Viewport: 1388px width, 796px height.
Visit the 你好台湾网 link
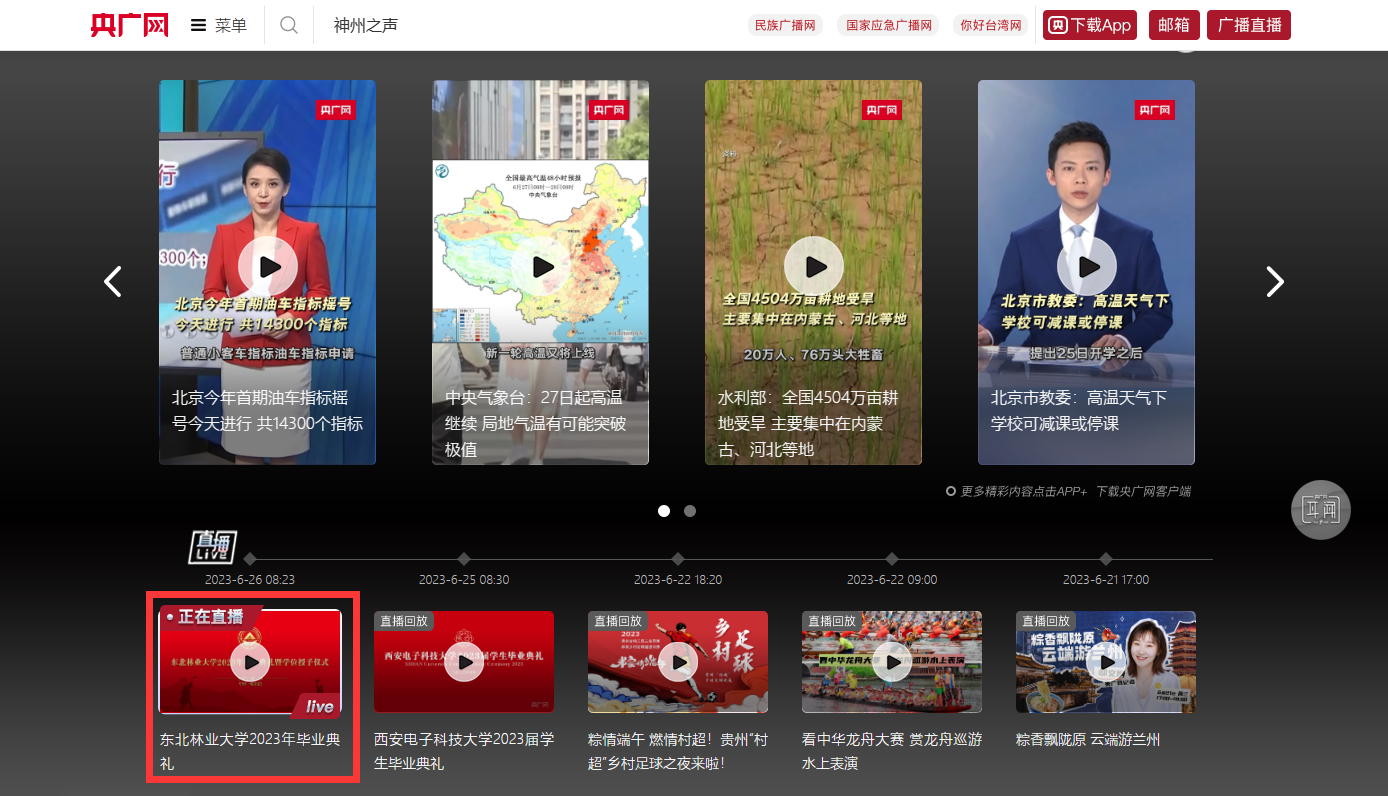click(990, 25)
